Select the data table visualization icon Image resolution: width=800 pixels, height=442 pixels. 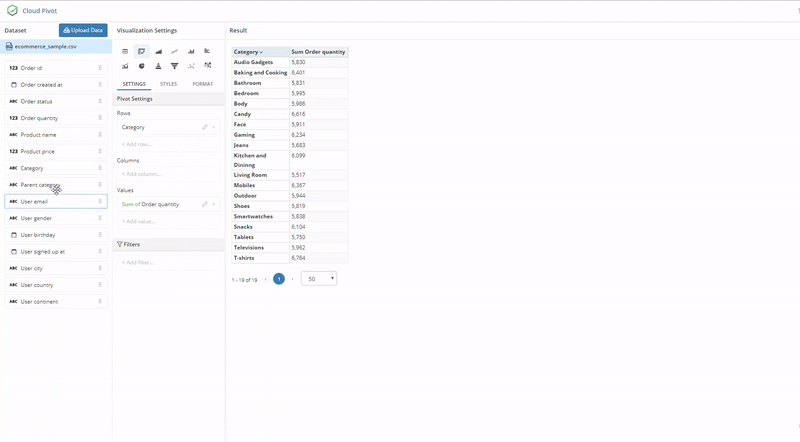[125, 51]
